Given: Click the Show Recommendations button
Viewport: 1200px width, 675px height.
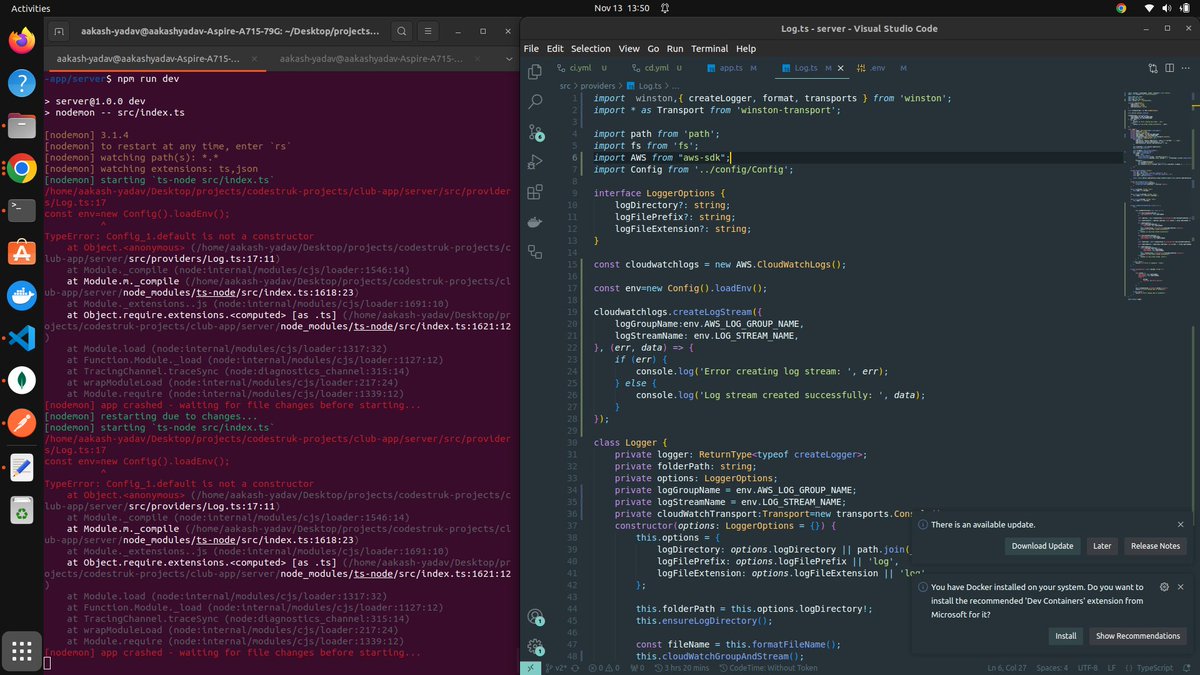Looking at the screenshot, I should tap(1138, 636).
